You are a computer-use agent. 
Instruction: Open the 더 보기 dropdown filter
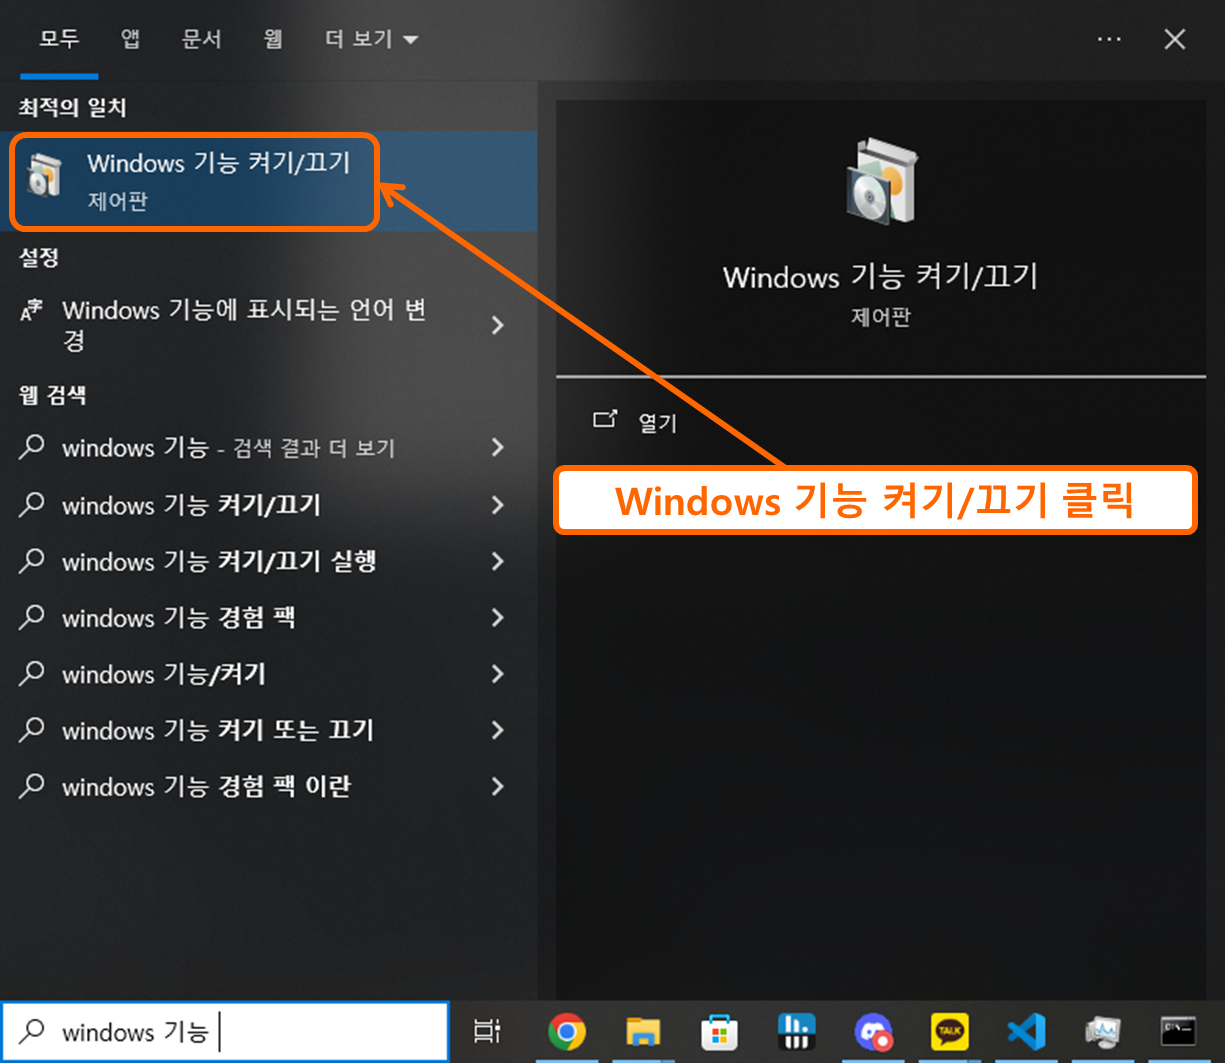click(371, 39)
